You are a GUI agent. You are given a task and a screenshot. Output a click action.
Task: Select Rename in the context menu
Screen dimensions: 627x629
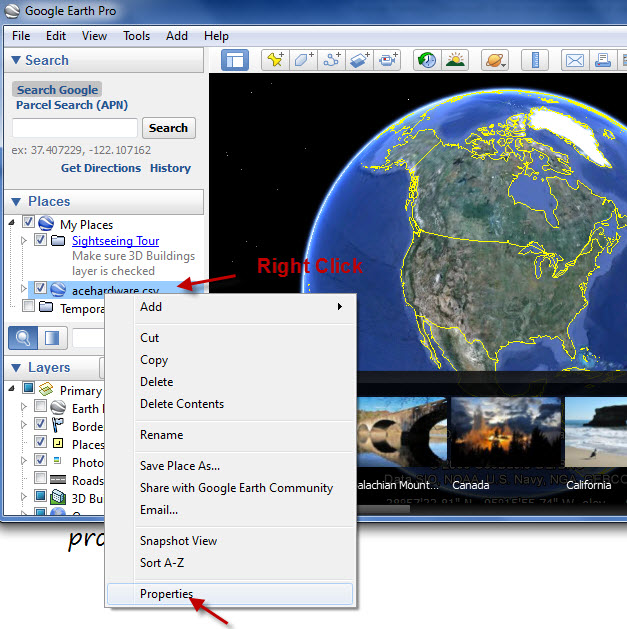pos(231,435)
